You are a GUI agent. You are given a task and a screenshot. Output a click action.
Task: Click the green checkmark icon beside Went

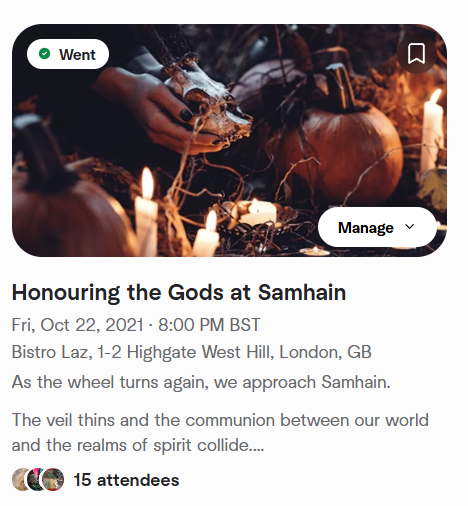44,54
